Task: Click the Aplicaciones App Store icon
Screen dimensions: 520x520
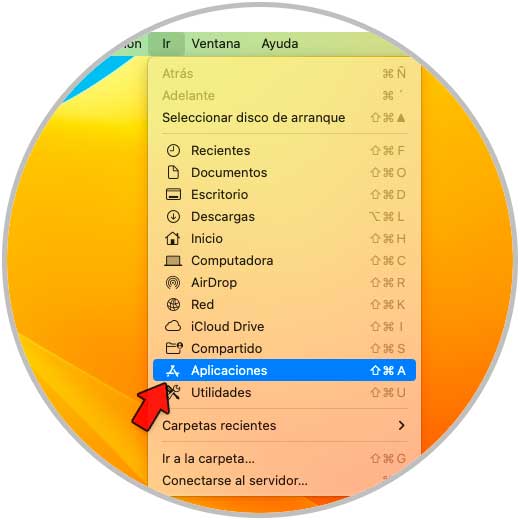Action: pyautogui.click(x=173, y=370)
